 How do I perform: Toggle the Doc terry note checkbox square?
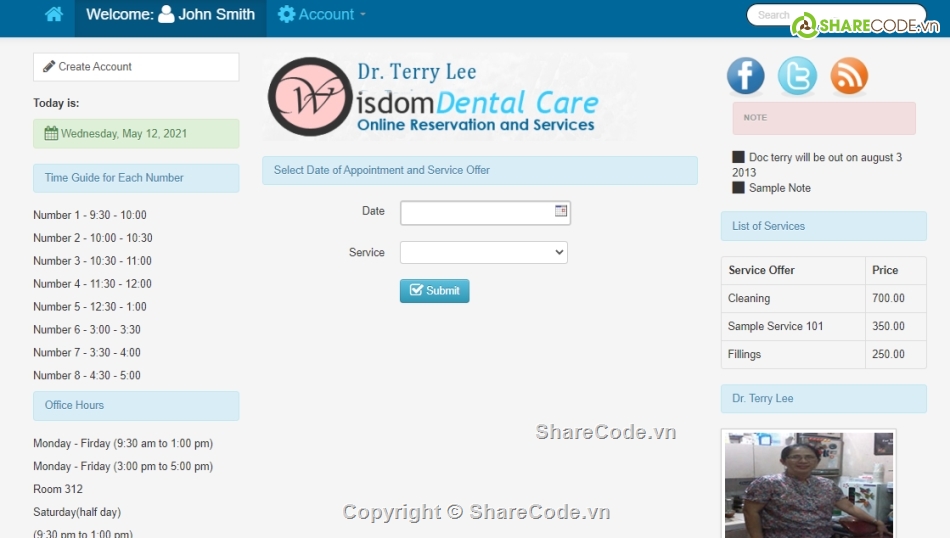[738, 158]
